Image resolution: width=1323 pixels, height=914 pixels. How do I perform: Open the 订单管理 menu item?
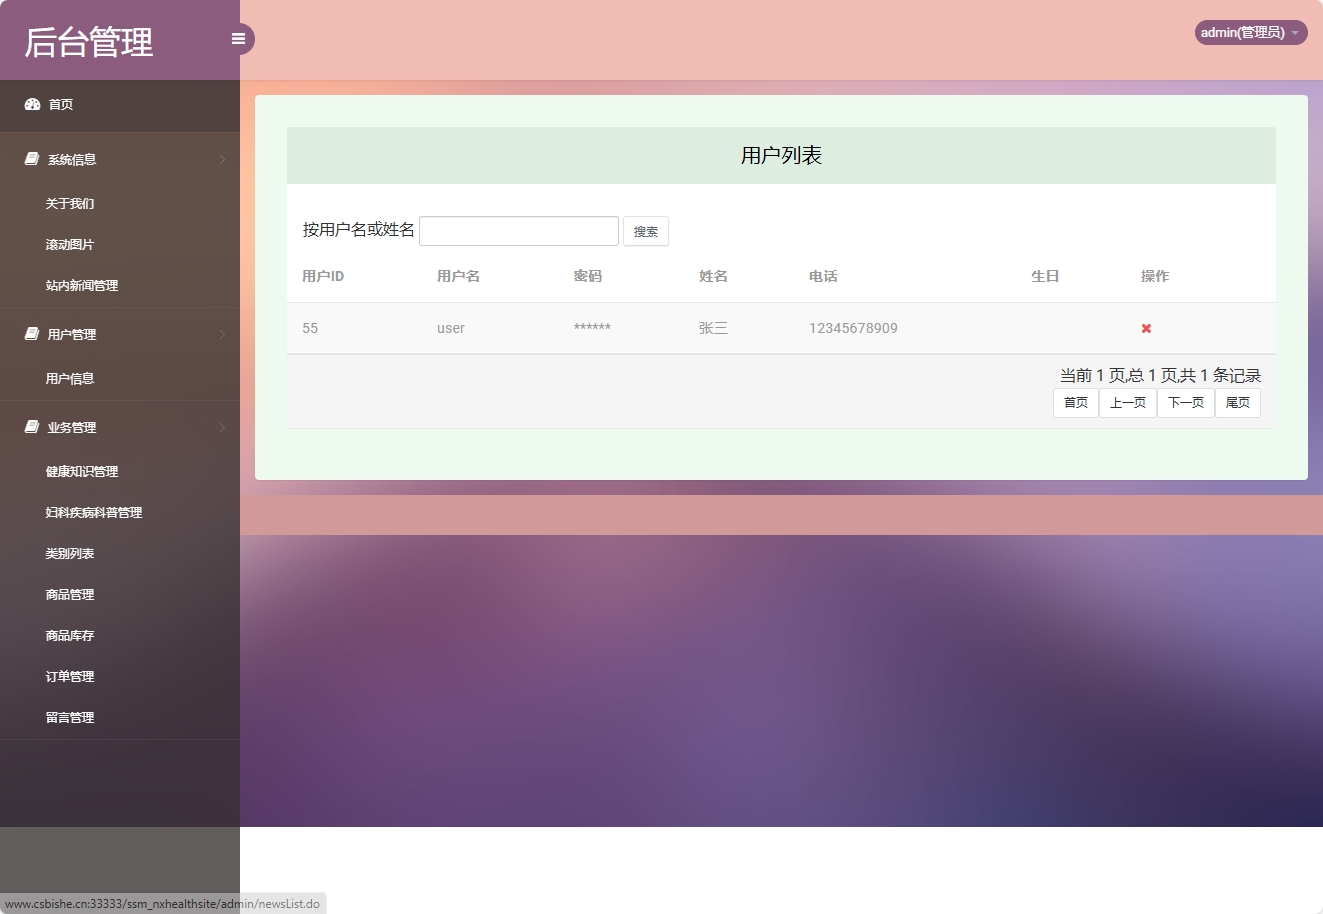point(69,676)
